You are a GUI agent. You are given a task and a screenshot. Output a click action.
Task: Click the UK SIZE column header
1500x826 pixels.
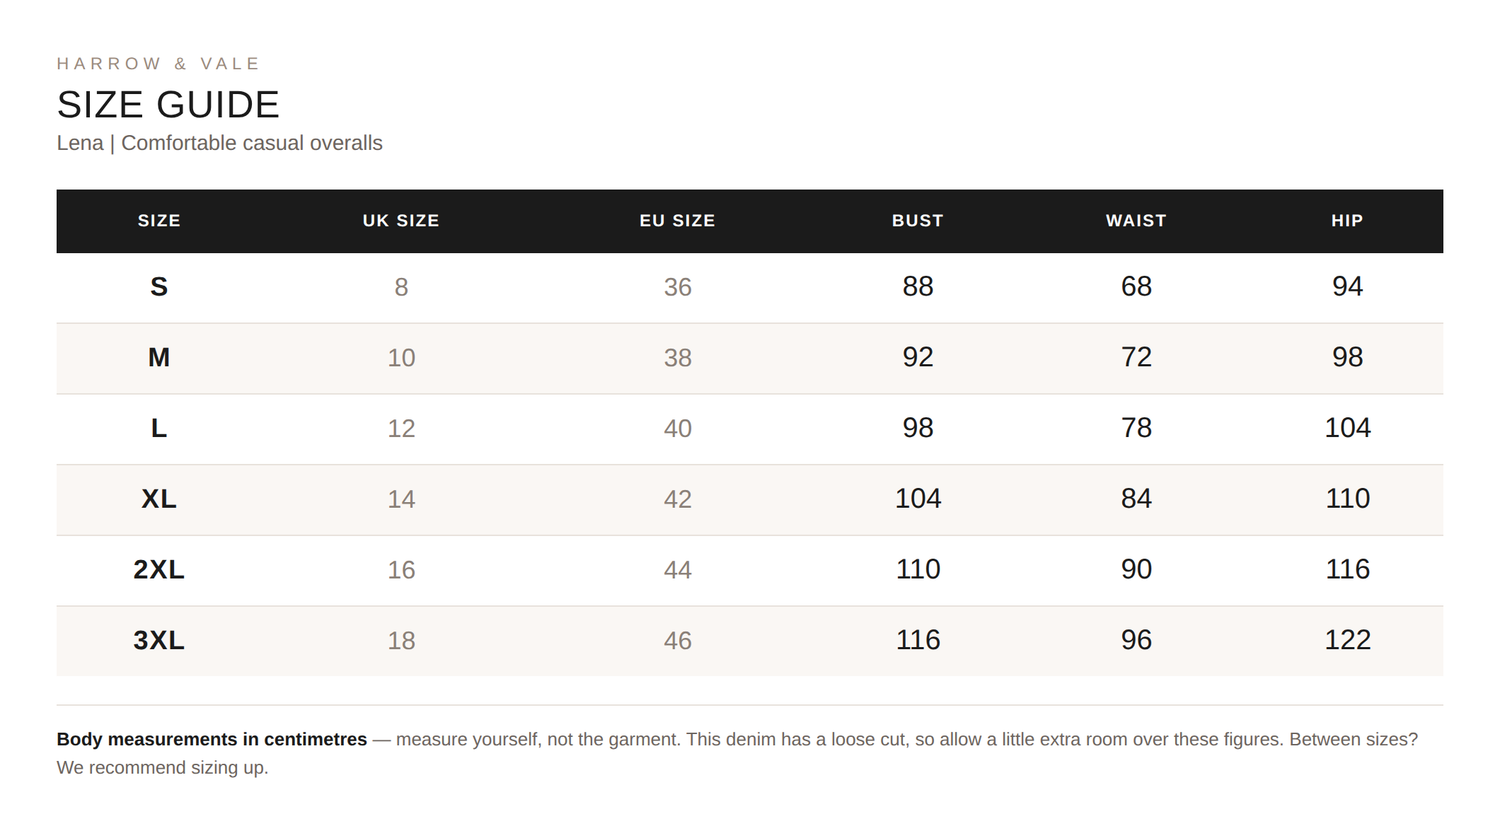(x=401, y=221)
